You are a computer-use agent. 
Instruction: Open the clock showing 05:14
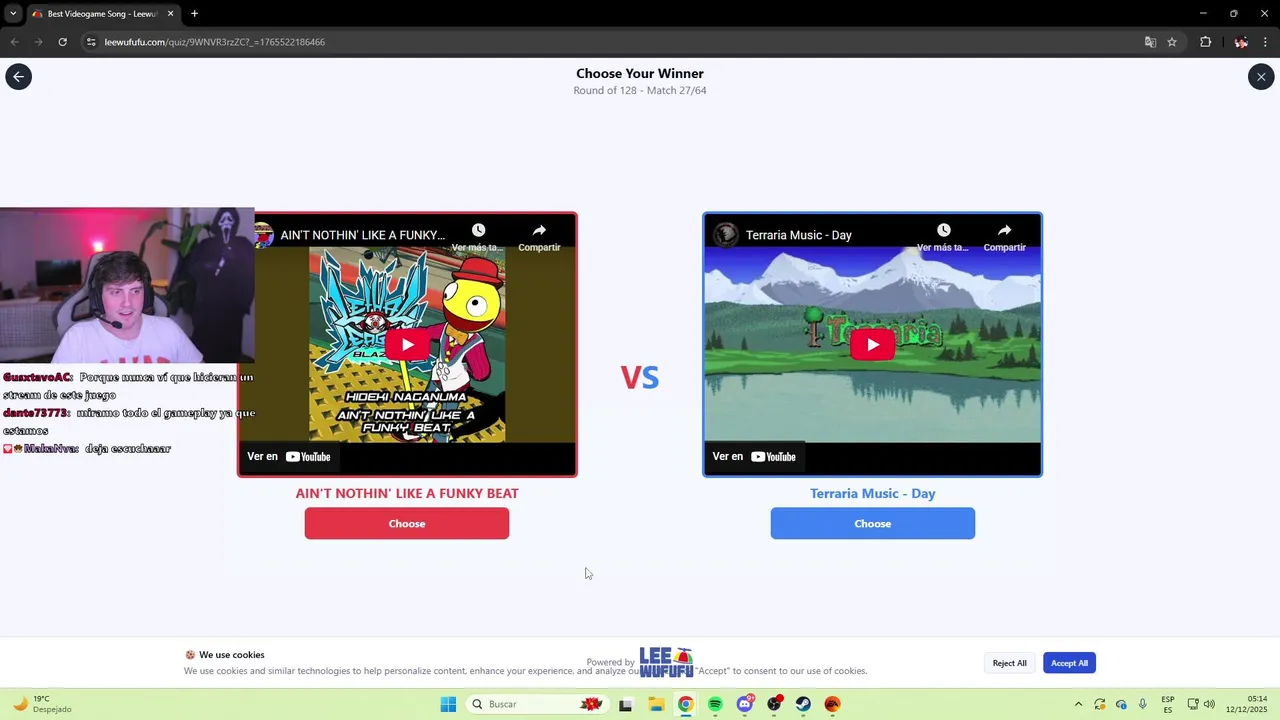click(1246, 704)
